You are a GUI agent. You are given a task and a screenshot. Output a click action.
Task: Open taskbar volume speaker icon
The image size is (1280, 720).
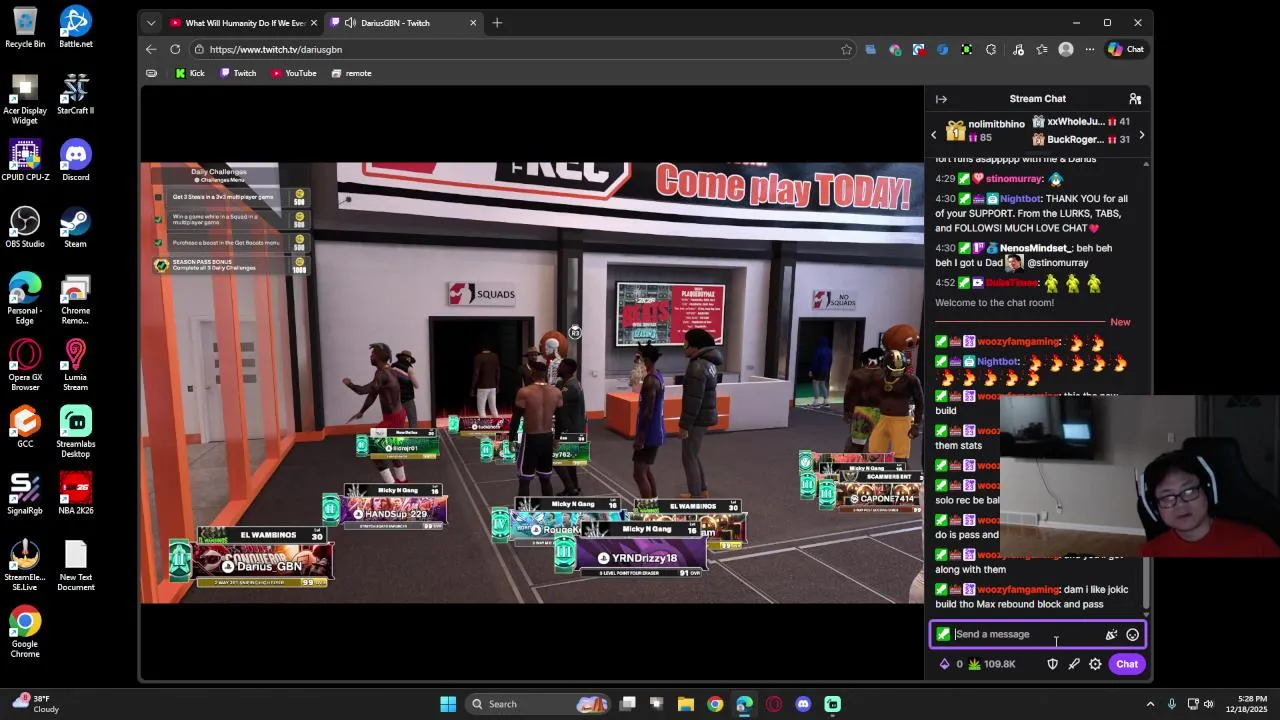click(1208, 704)
